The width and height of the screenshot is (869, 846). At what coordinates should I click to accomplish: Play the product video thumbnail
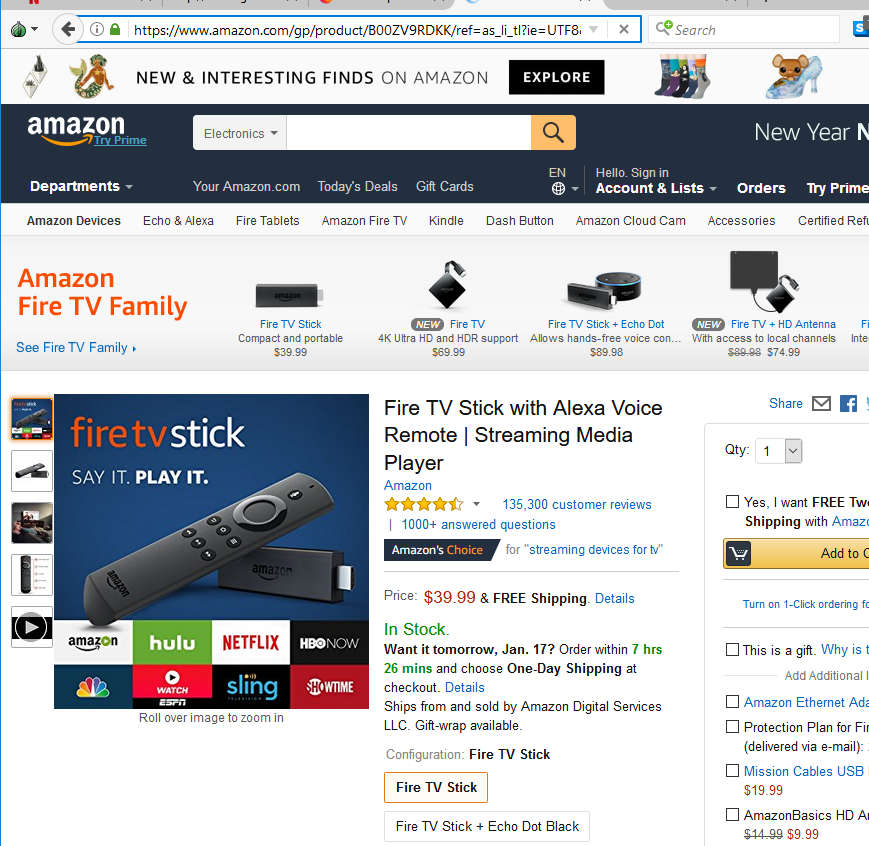pyautogui.click(x=32, y=627)
